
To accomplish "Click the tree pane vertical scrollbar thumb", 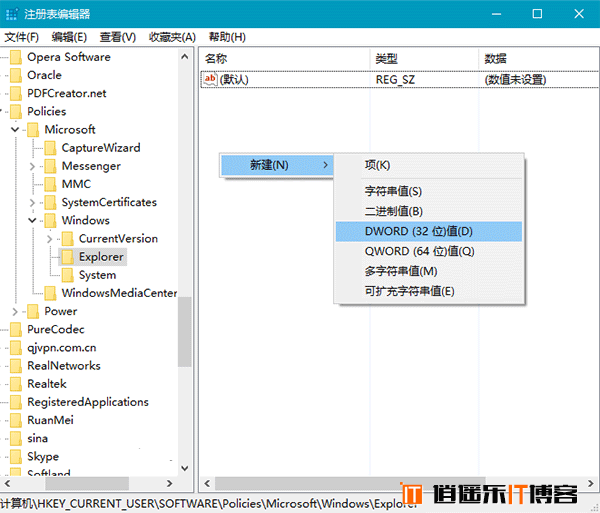I will (185, 332).
